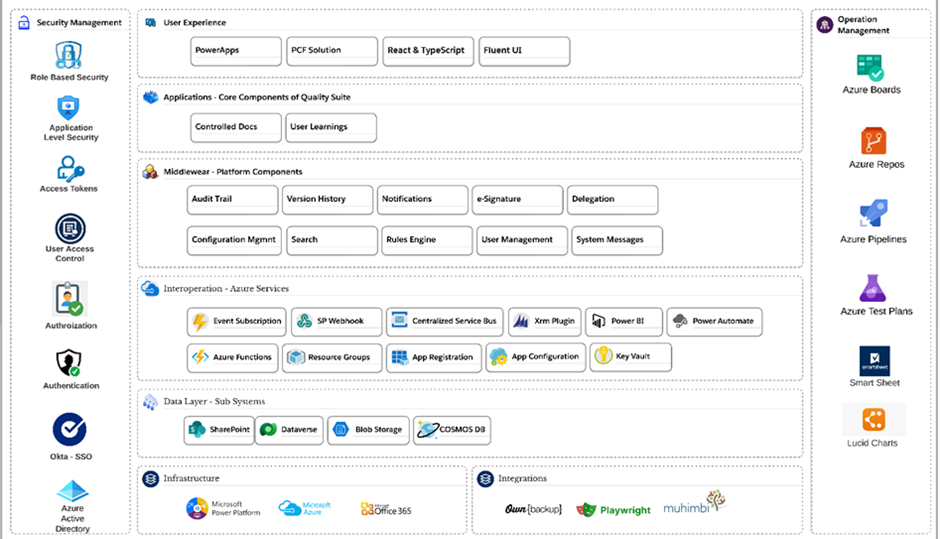Viewport: 940px width, 539px height.
Task: Select the Playwright logo
Action: [x=613, y=510]
